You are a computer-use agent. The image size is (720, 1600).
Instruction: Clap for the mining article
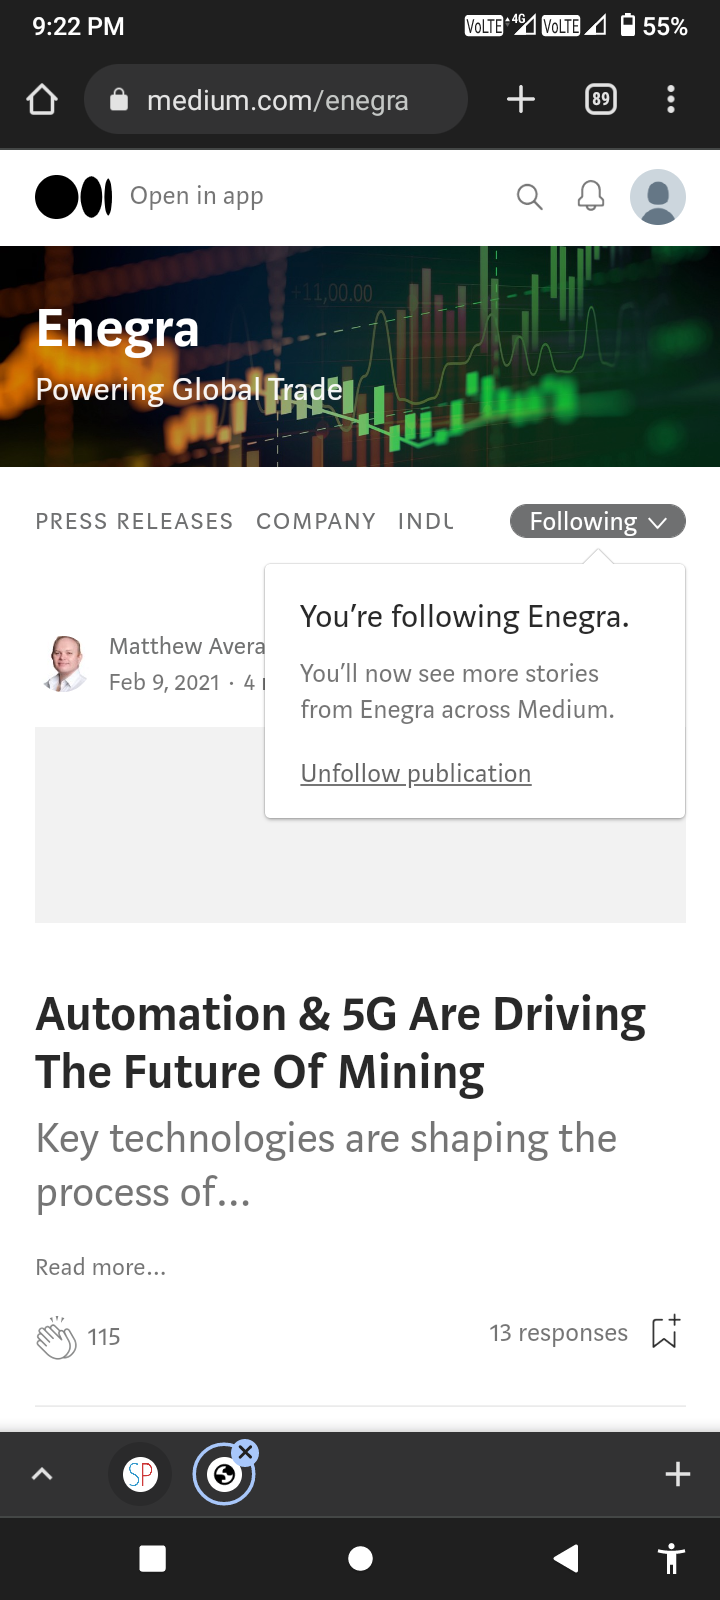coord(56,1337)
